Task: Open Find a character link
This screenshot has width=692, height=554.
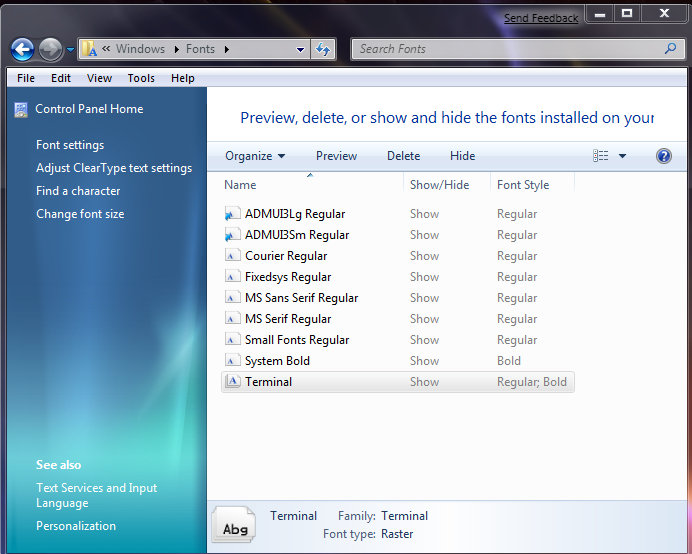Action: (x=78, y=191)
